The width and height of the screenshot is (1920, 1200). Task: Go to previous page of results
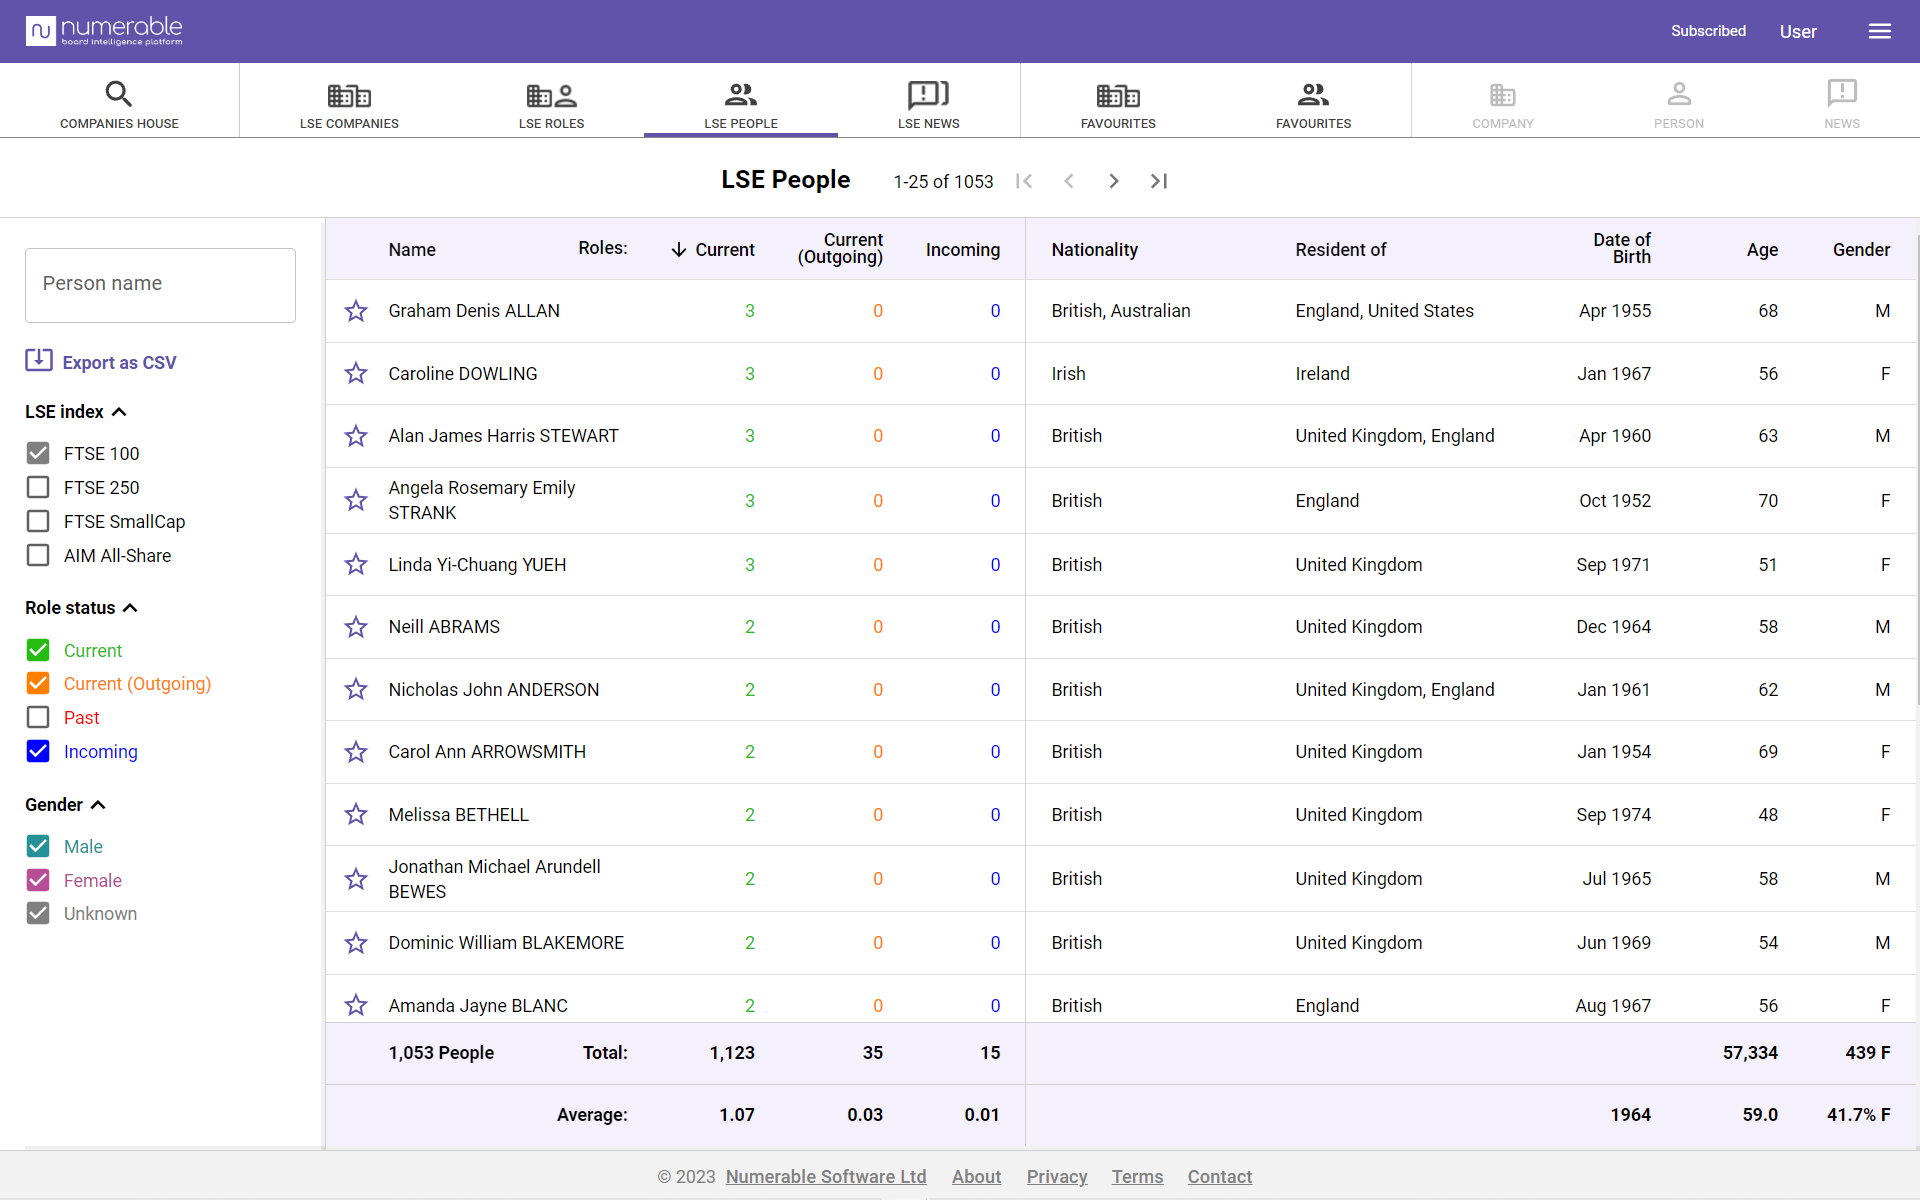point(1069,181)
